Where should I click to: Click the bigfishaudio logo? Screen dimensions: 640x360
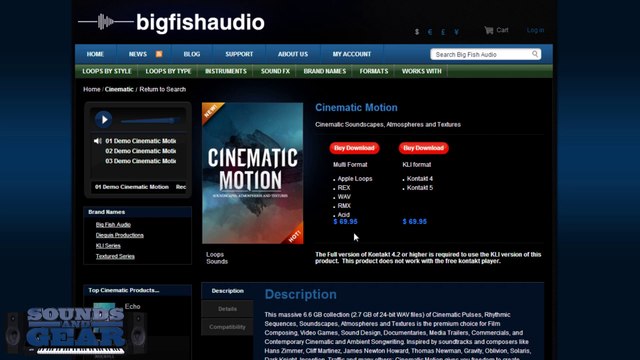[171, 22]
